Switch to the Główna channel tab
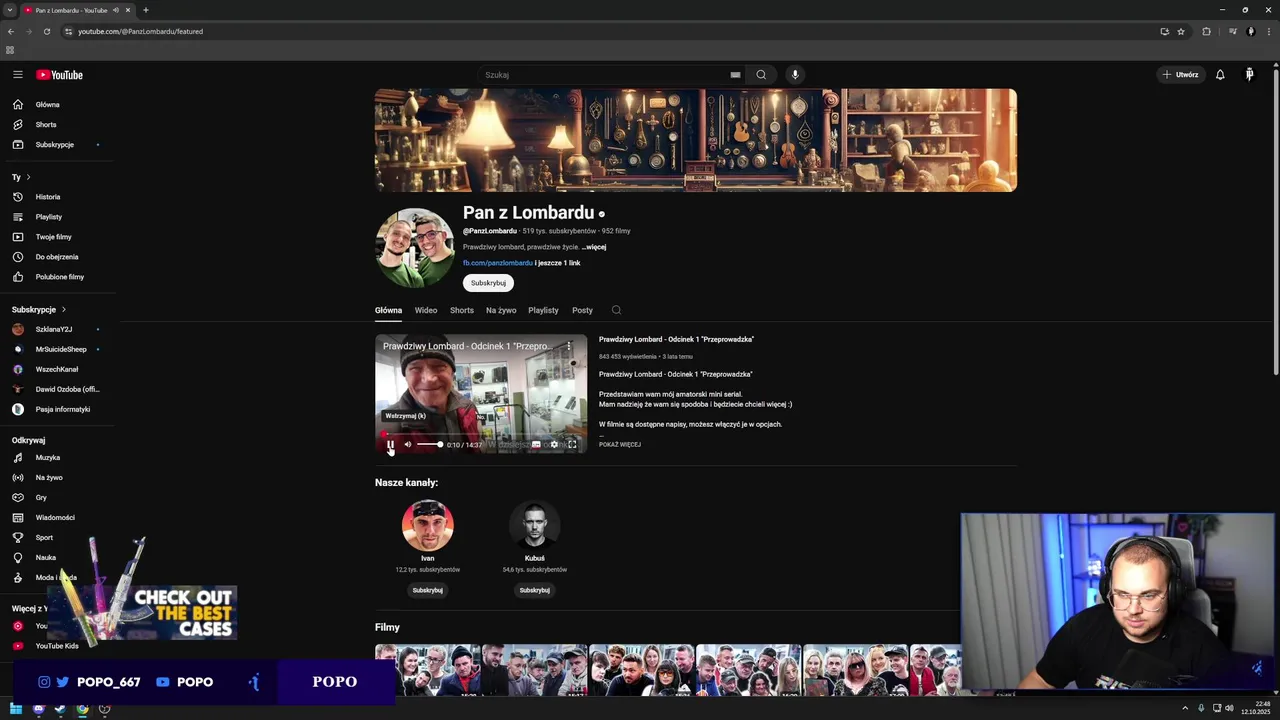1280x720 pixels. point(388,310)
